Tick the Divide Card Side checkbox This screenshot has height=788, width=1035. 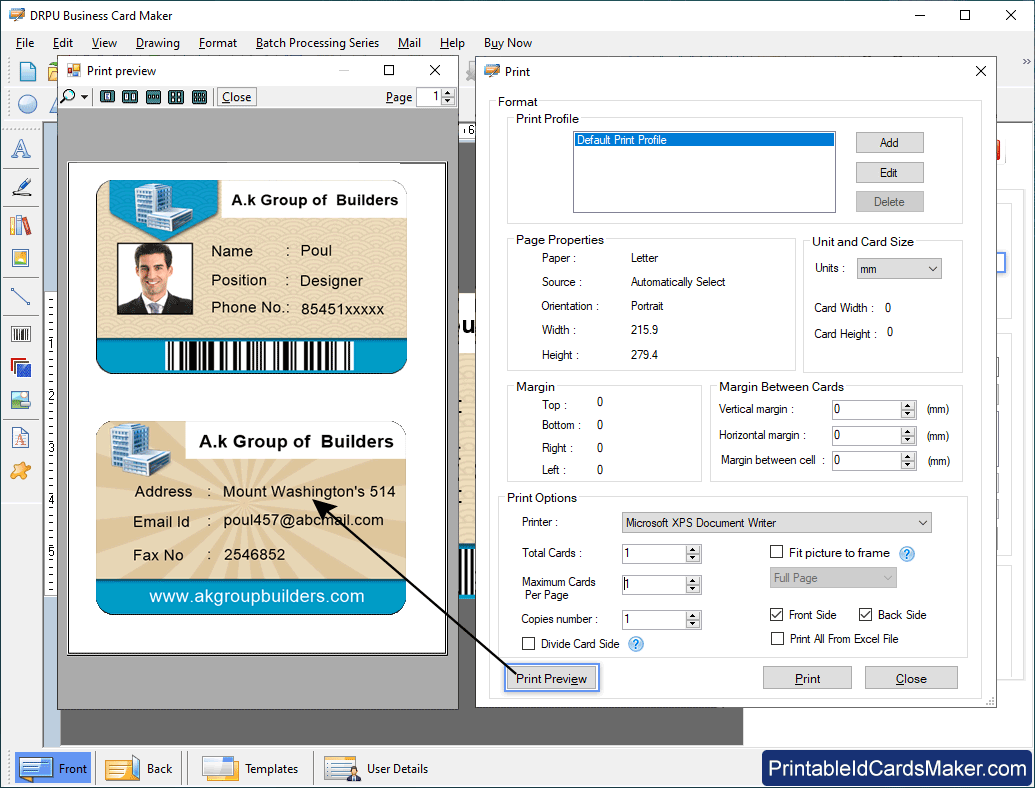click(x=528, y=643)
